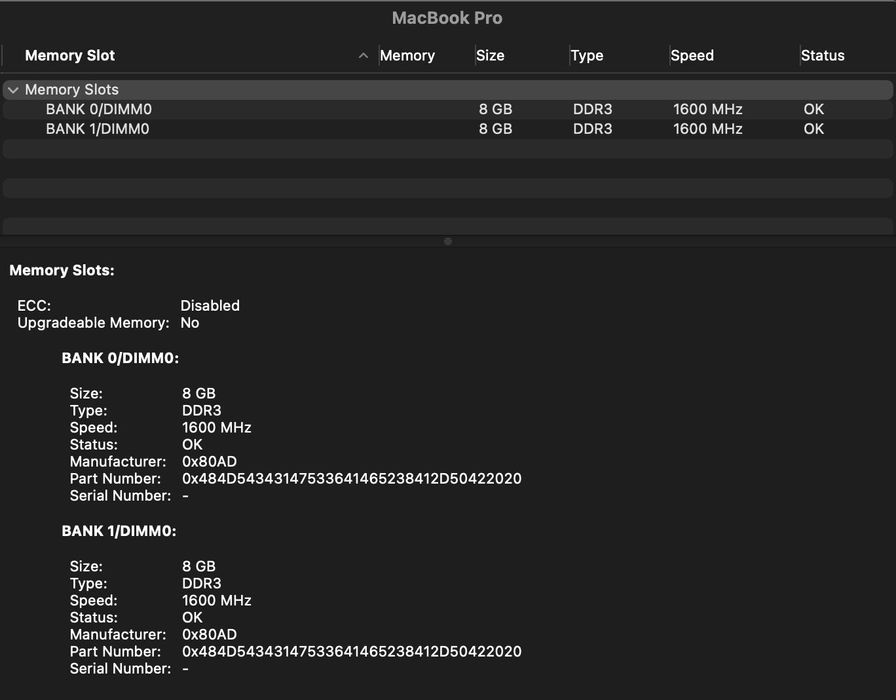Click DDR3 type cell of BANK 0/DIMM0 row
Viewport: 896px width, 700px height.
593,109
